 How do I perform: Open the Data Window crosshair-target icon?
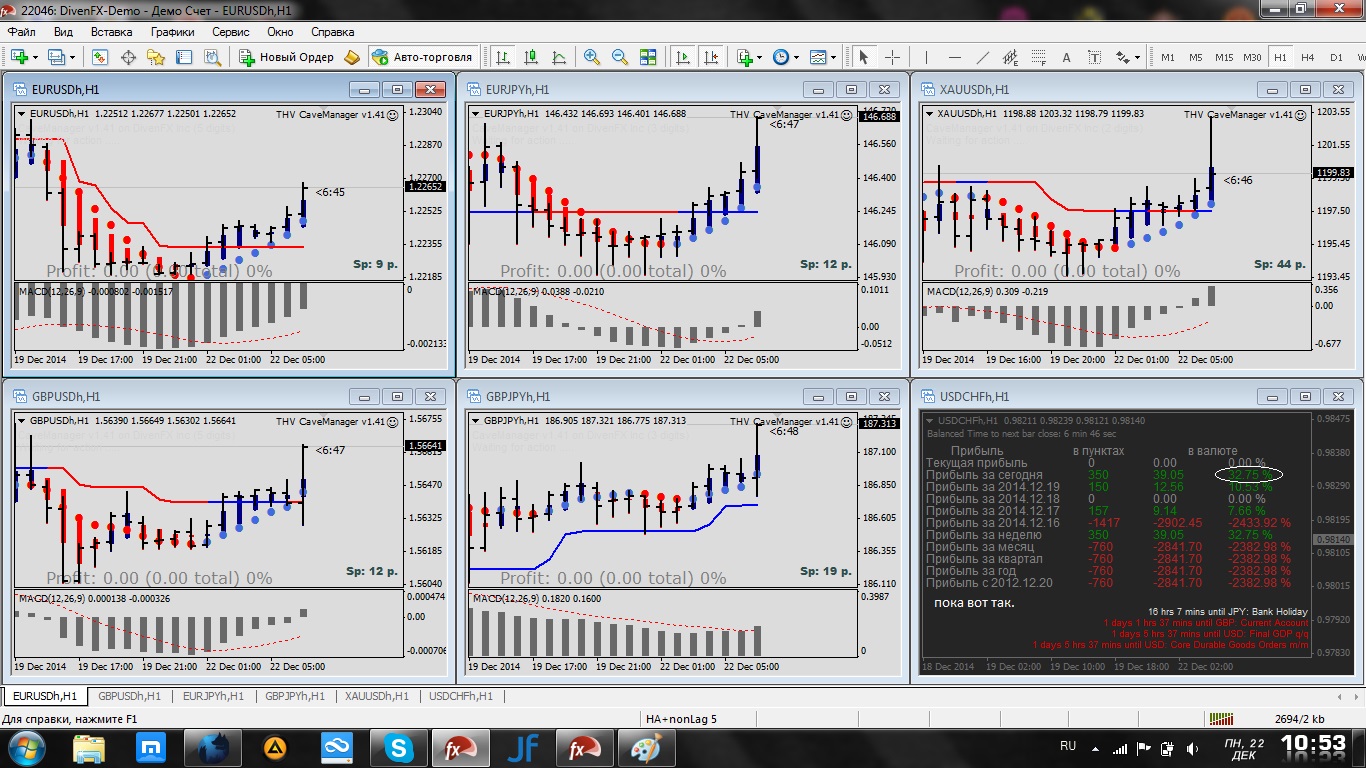(128, 57)
